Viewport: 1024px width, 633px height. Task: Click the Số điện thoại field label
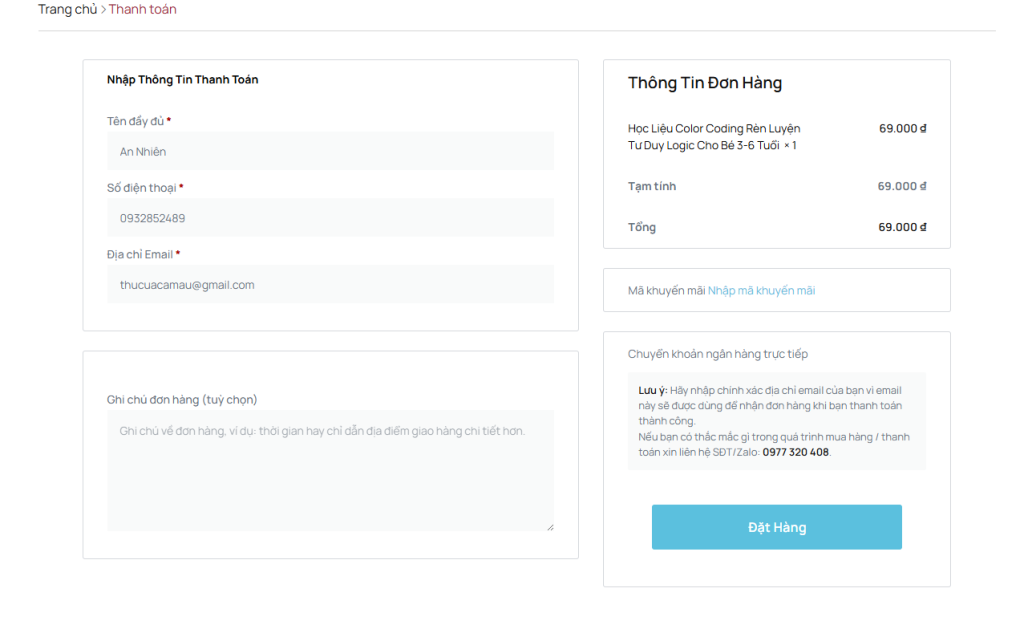(x=141, y=188)
